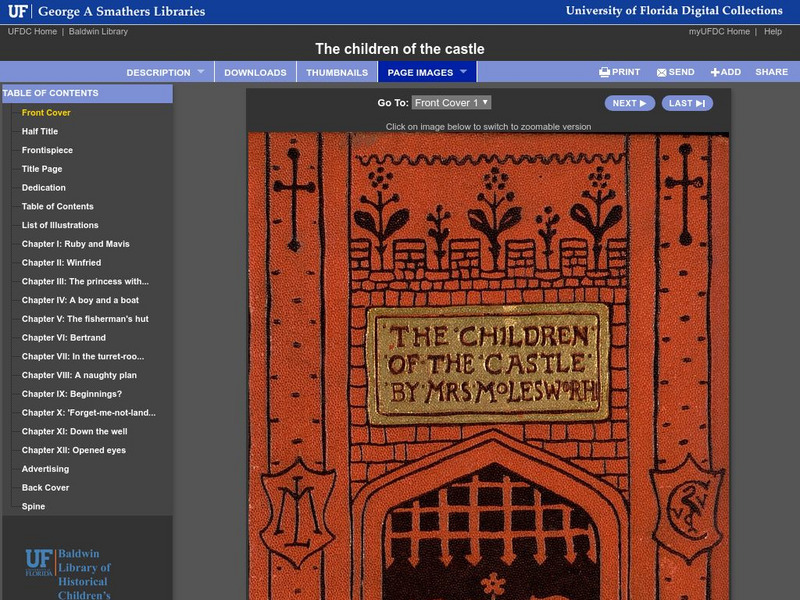The height and width of the screenshot is (600, 800).
Task: Switch to the THUMBNAILS tab
Action: (x=340, y=72)
